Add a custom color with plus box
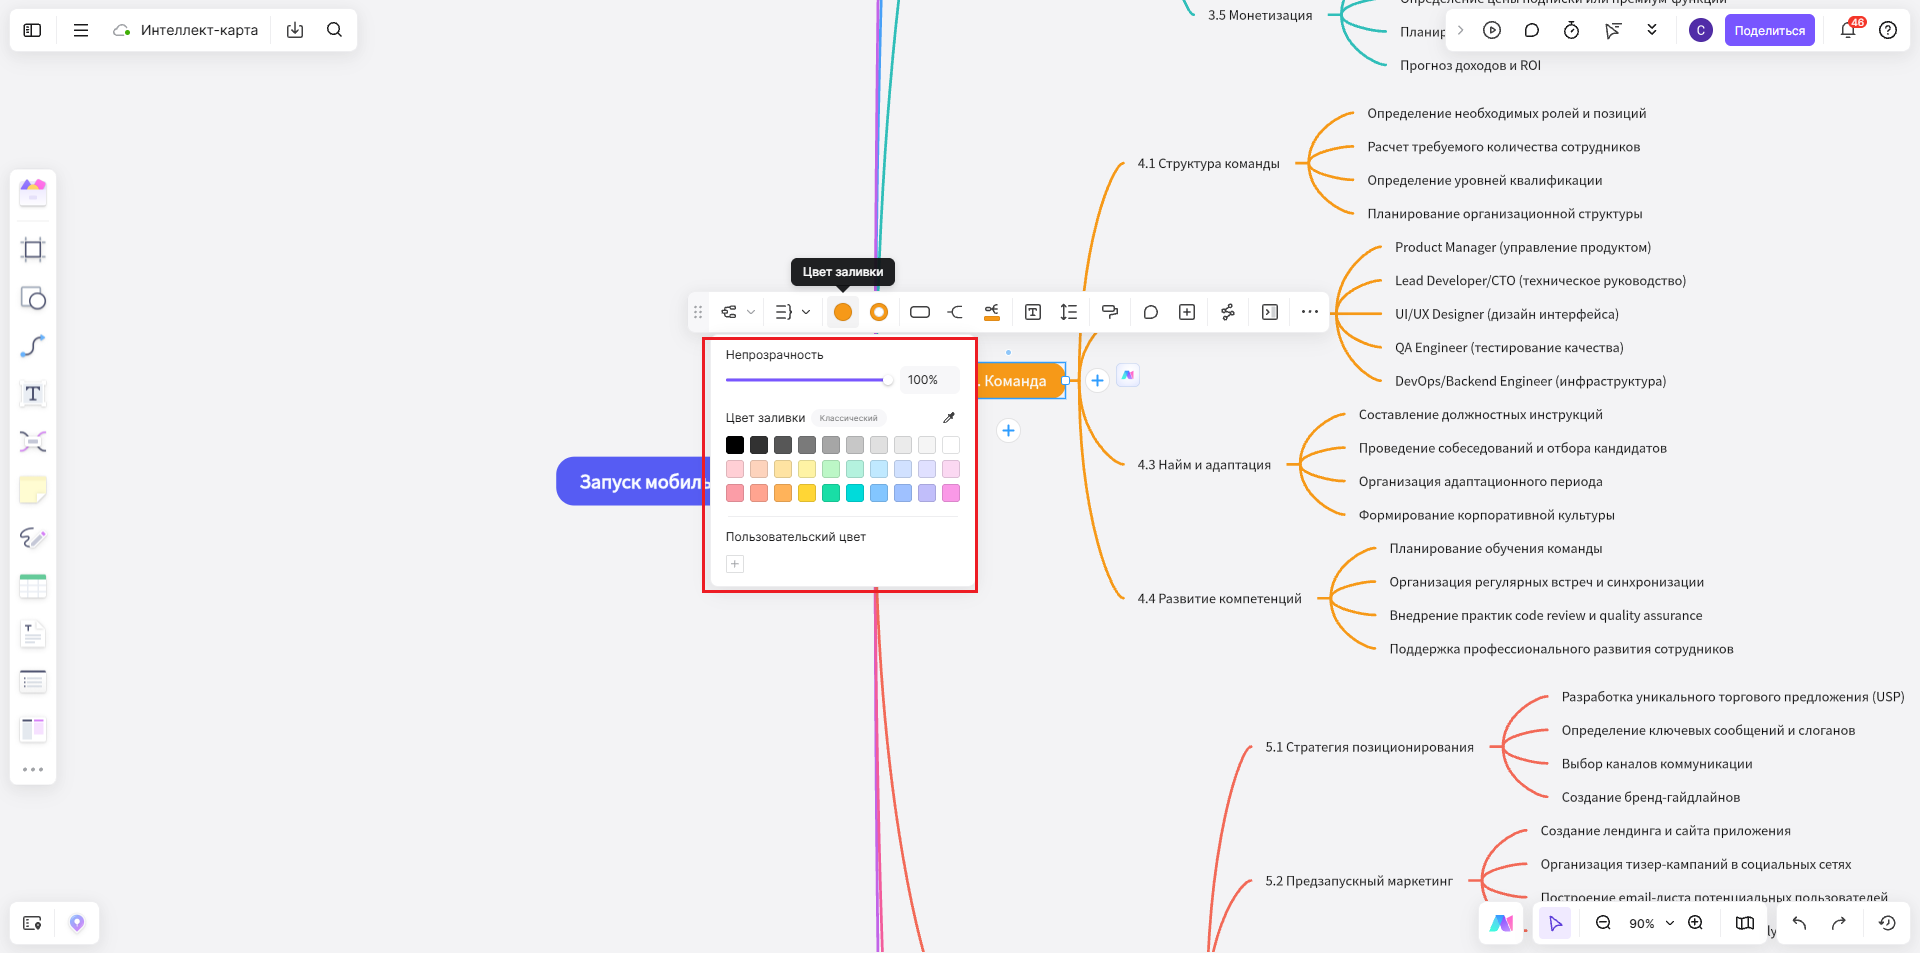 (735, 564)
